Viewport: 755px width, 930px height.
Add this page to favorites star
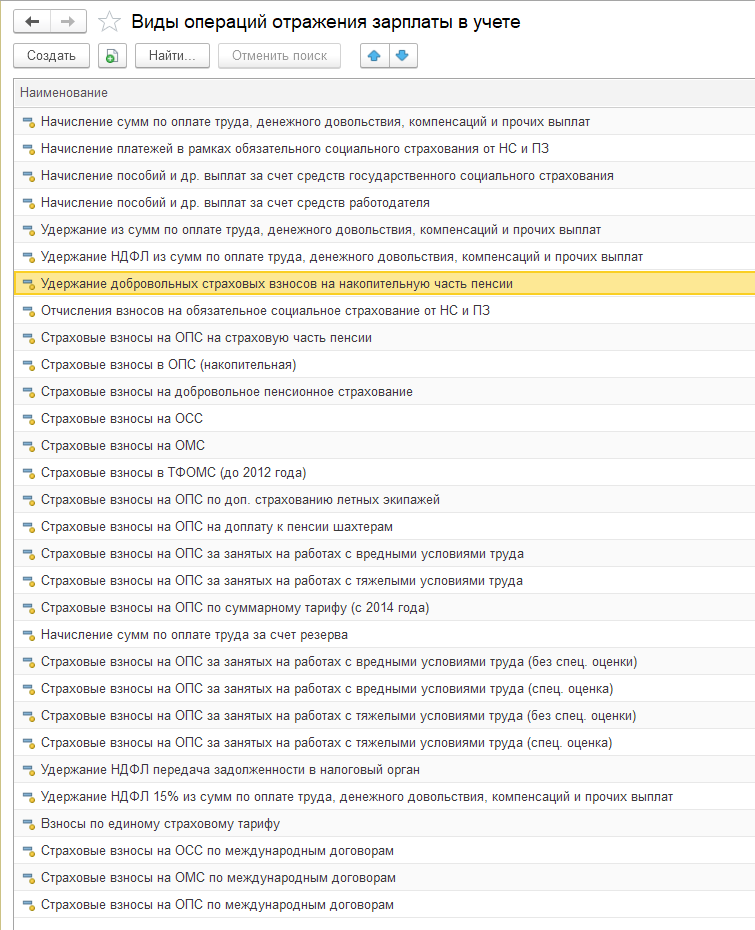(x=109, y=23)
